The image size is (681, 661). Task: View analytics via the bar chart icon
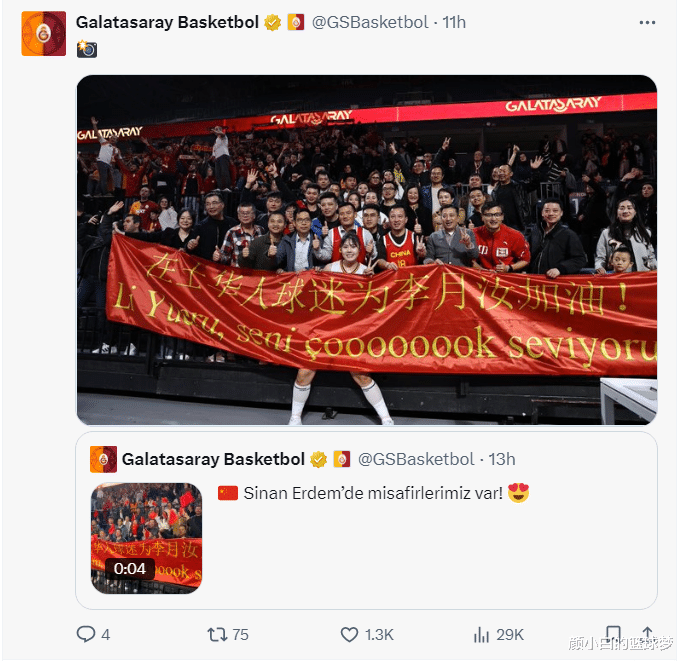click(x=481, y=635)
